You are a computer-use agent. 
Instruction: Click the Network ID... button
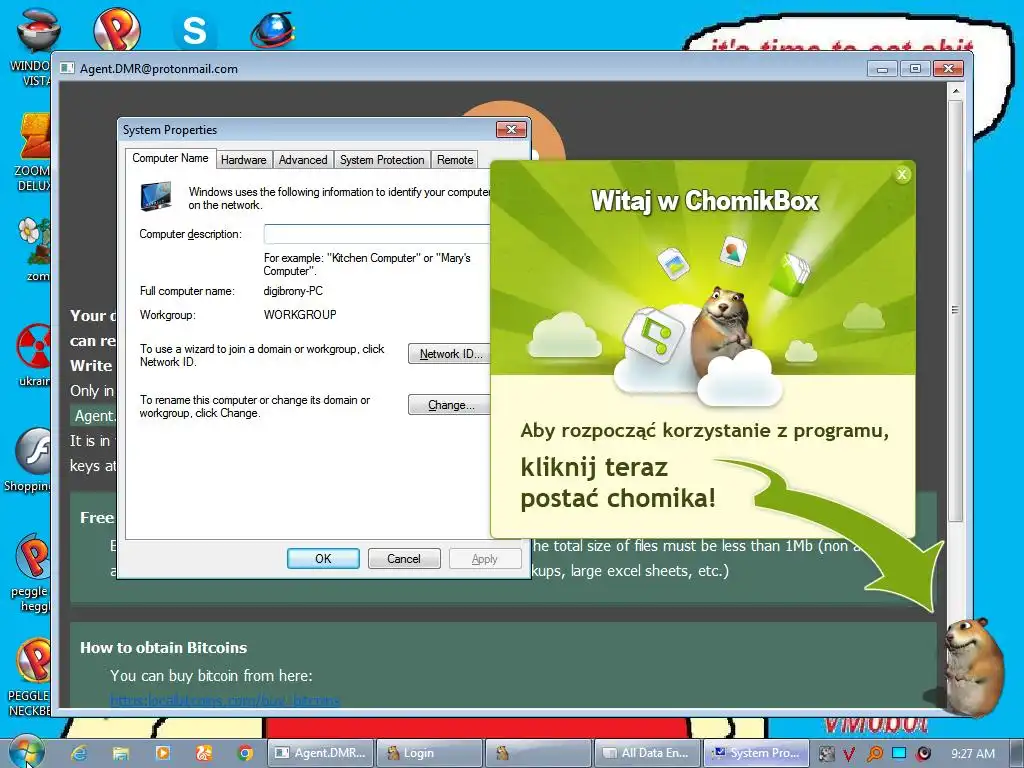point(449,354)
